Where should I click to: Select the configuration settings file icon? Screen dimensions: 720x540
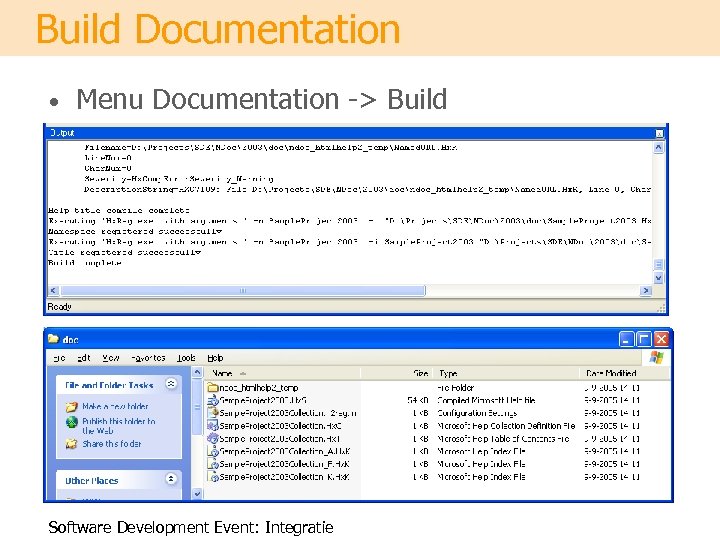click(x=212, y=413)
